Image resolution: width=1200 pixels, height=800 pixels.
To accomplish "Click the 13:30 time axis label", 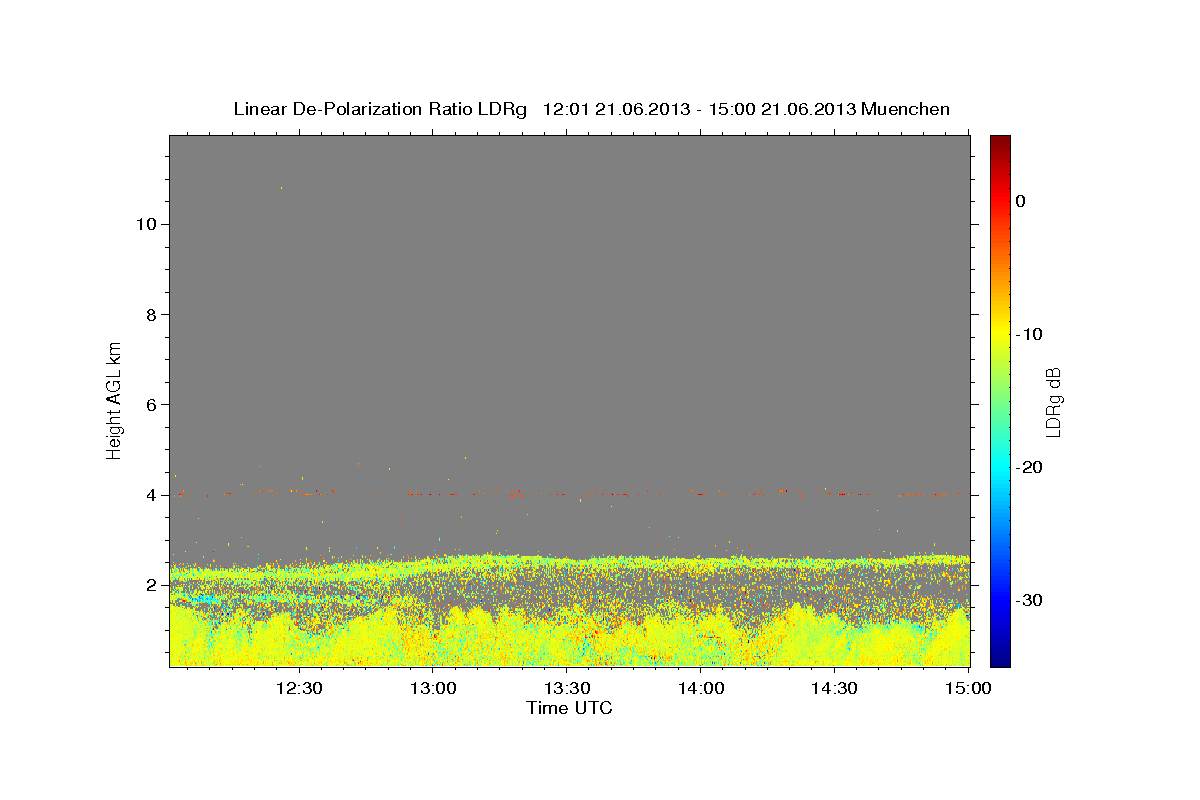I will [566, 688].
